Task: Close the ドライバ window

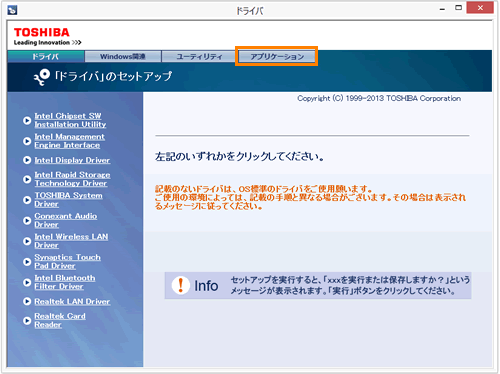Action: click(x=480, y=8)
